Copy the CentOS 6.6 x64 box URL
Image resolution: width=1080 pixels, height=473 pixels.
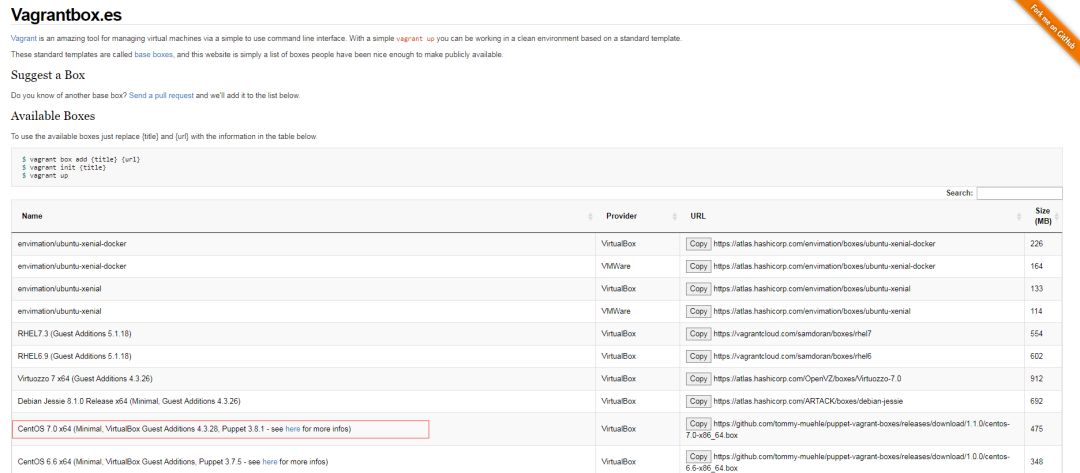[698, 456]
